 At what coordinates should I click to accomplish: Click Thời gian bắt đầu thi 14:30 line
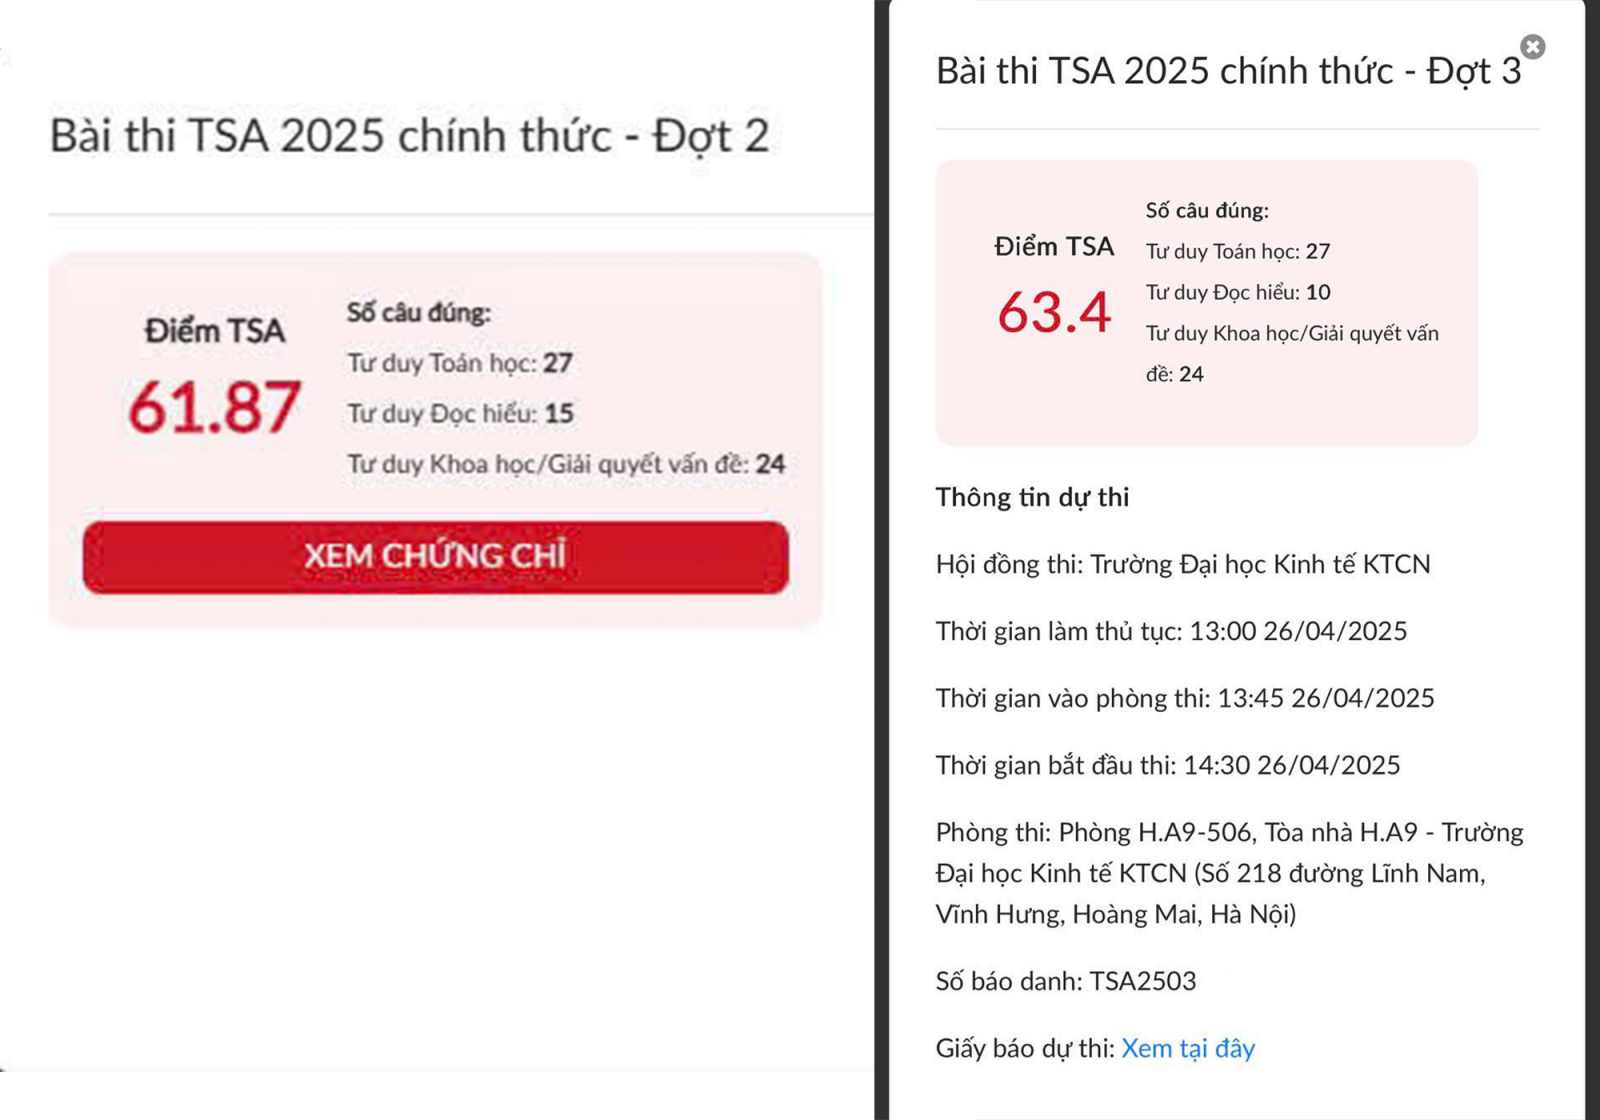(1168, 765)
